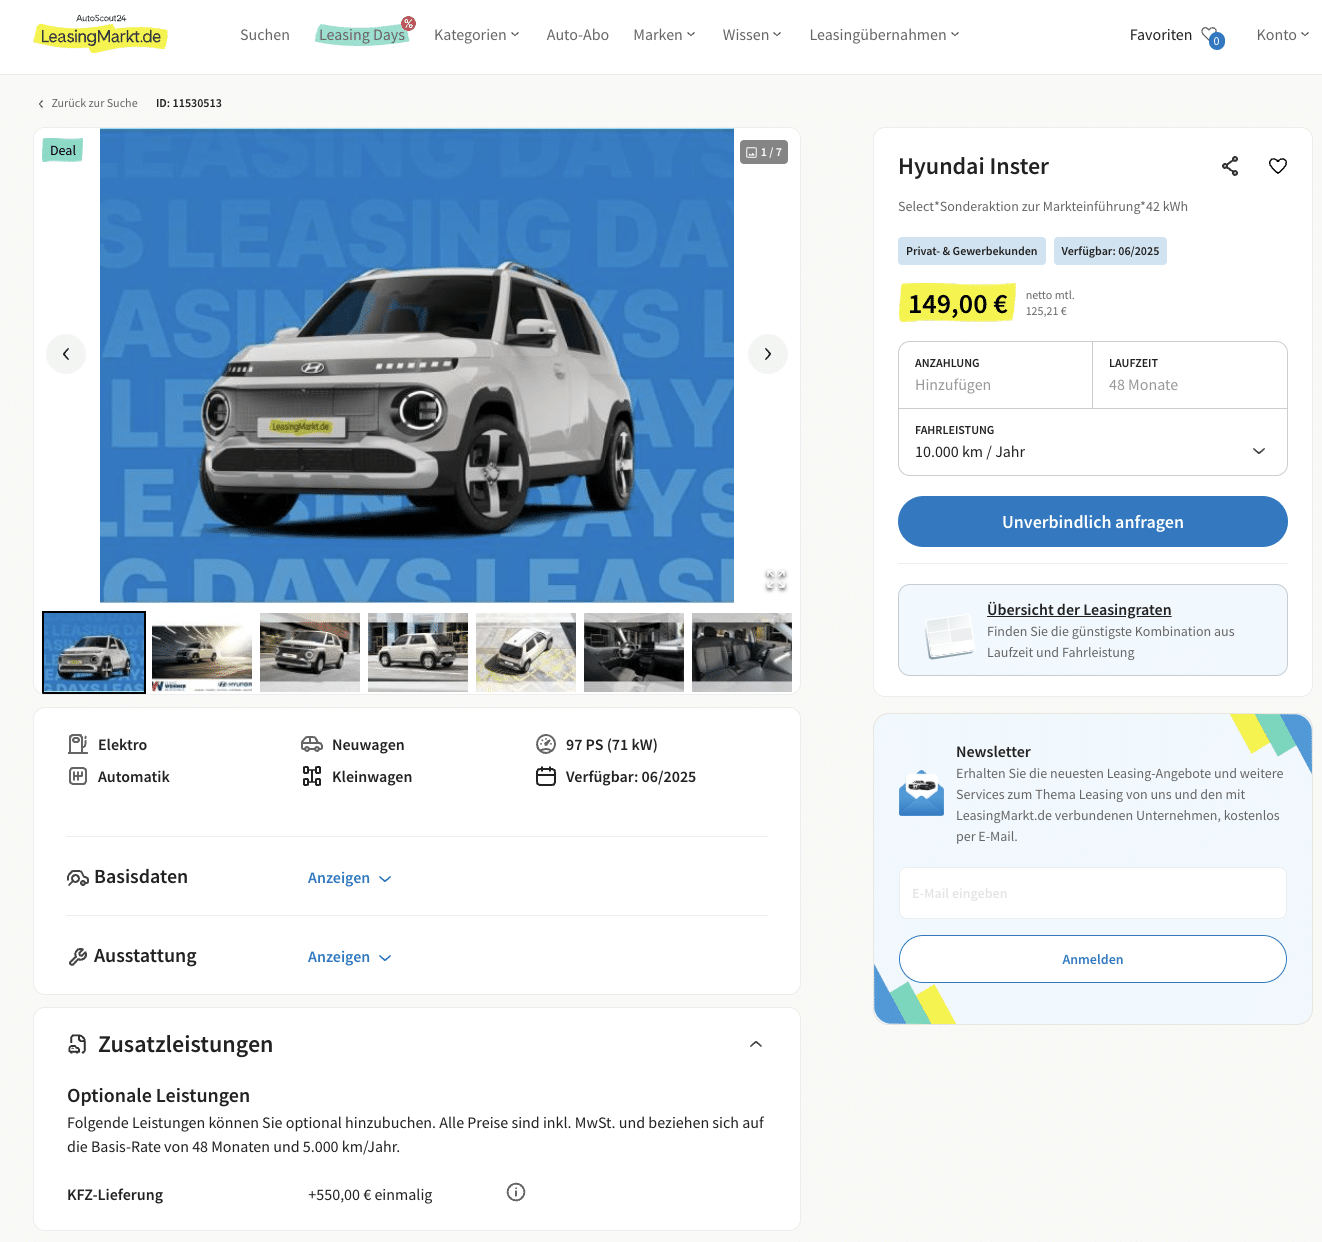Add Hyundai Inster to favorites heart
The image size is (1322, 1242).
tap(1278, 166)
